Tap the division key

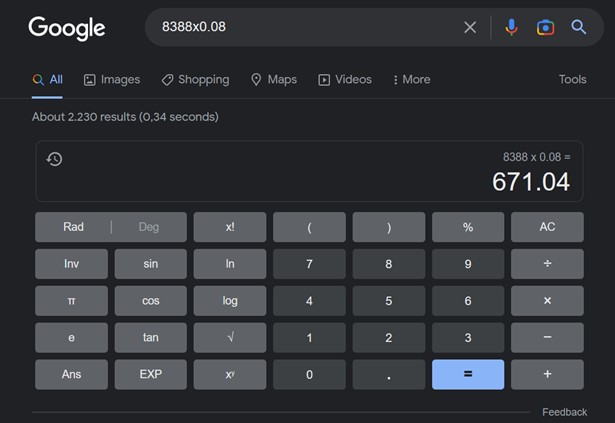(x=547, y=264)
